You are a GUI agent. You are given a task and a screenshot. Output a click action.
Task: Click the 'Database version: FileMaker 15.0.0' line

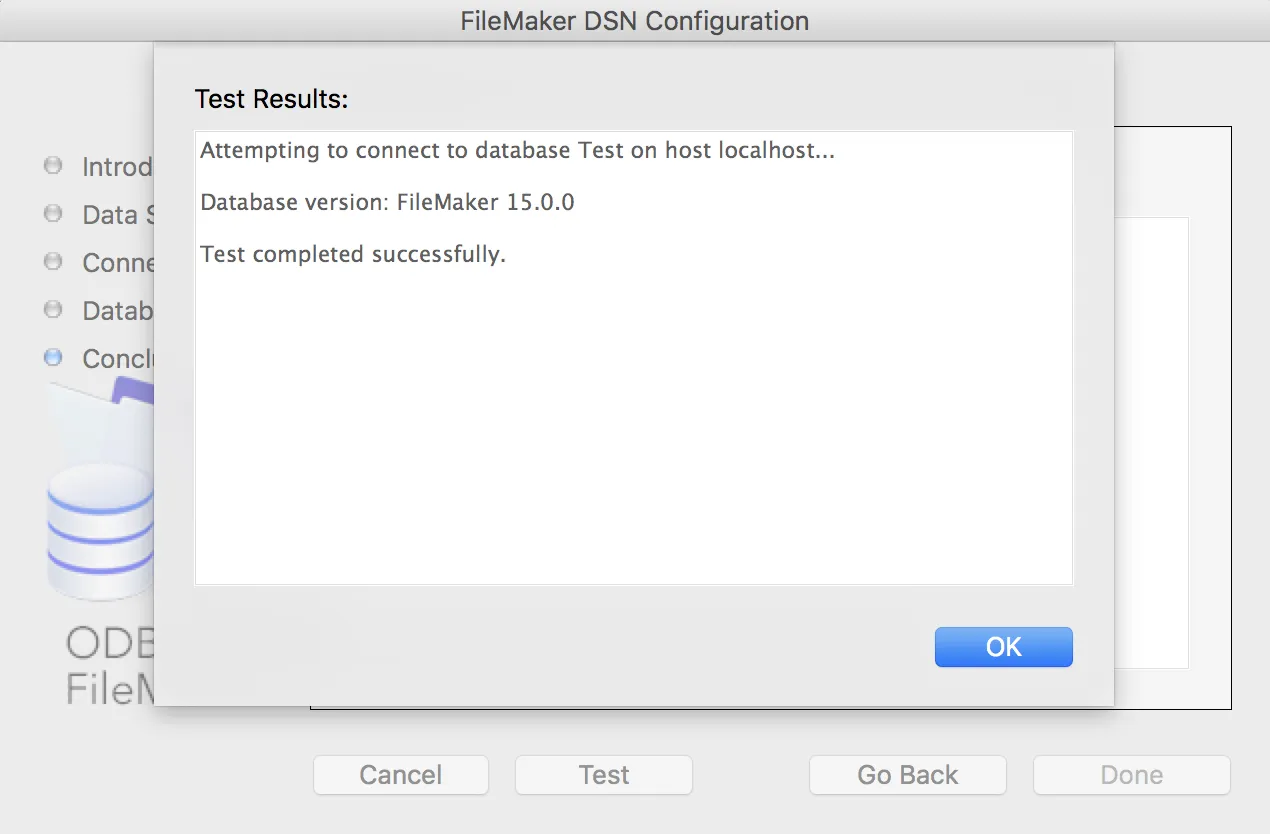387,203
